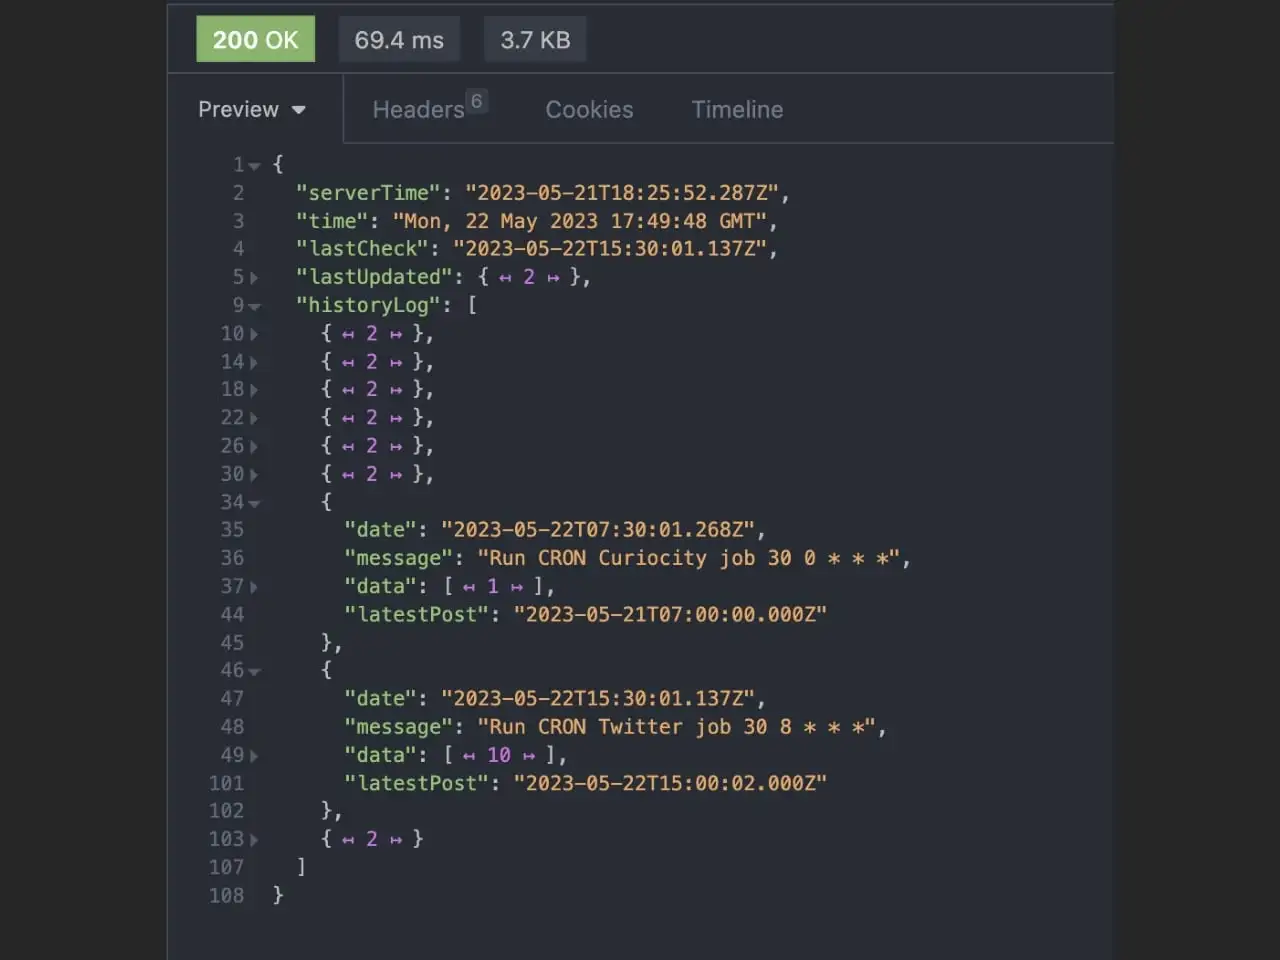This screenshot has width=1280, height=960.
Task: Collapse the object starting at line 34
Action: [x=254, y=504]
